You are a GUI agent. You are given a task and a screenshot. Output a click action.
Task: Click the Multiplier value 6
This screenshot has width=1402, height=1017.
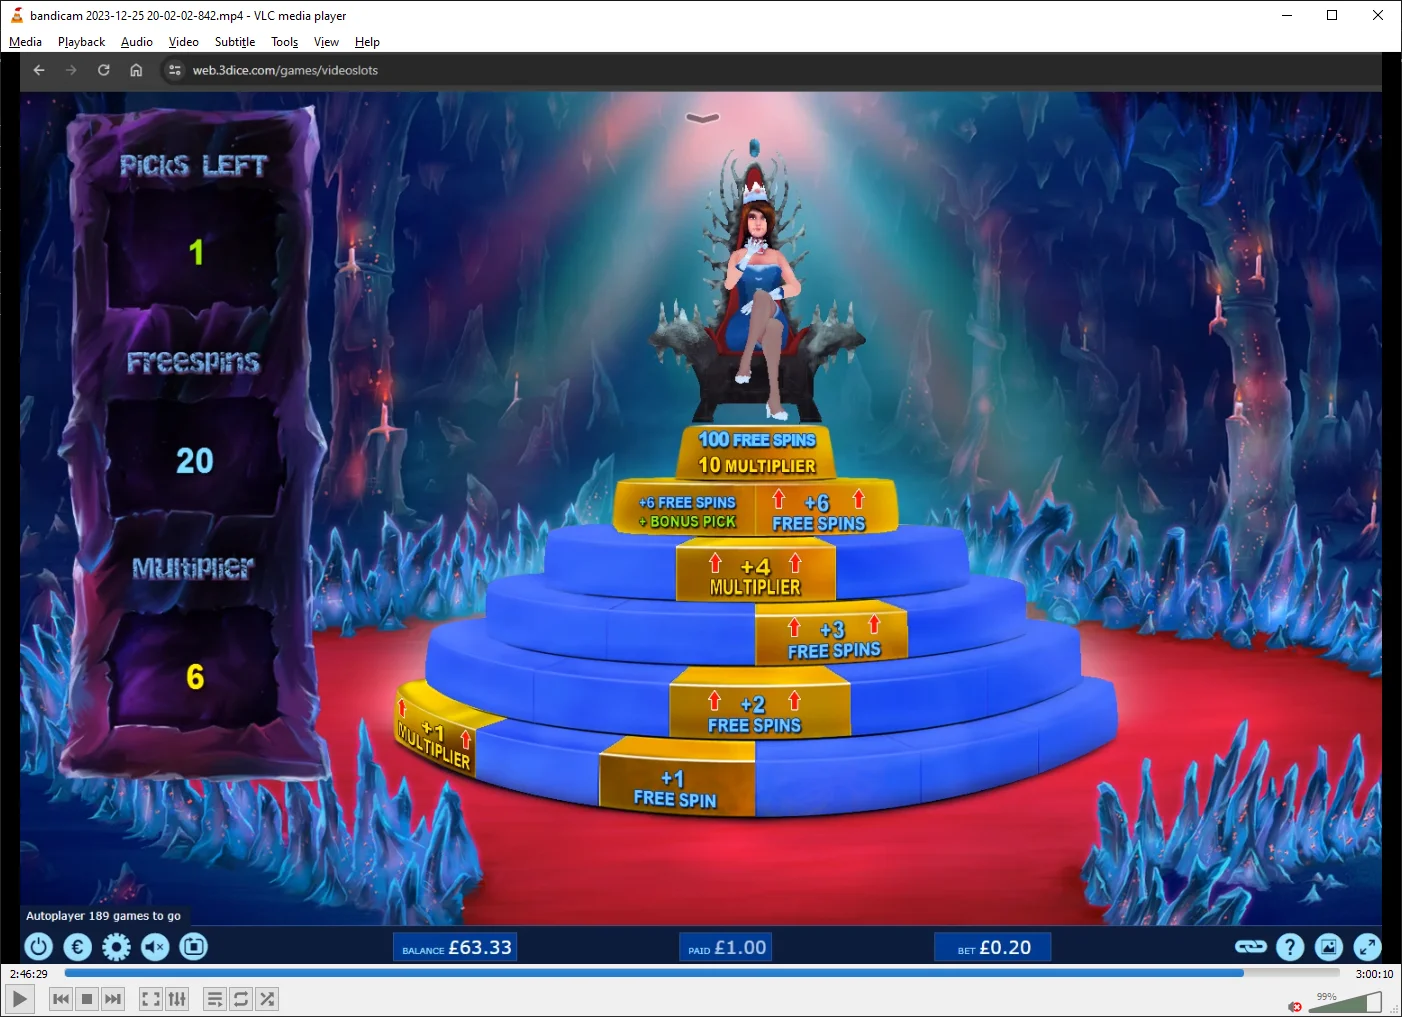[x=195, y=677]
